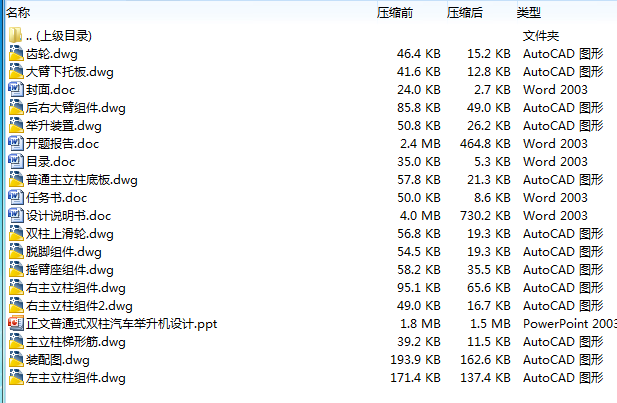The image size is (617, 403).
Task: Select the 双柱上滑轮.dwg file icon
Action: 16,233
